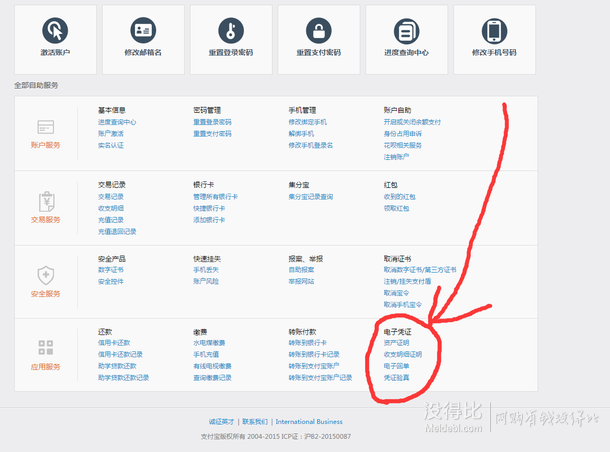610x452 pixels.
Task: Open the 手机充值 link
Action: (206, 355)
